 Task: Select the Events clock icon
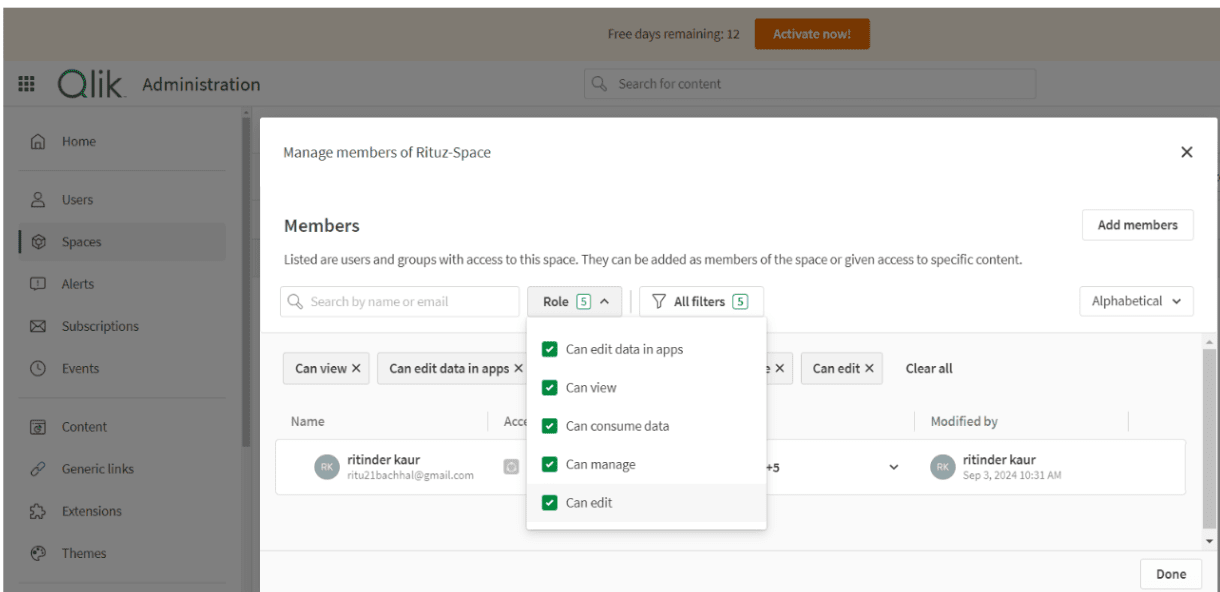click(x=40, y=368)
